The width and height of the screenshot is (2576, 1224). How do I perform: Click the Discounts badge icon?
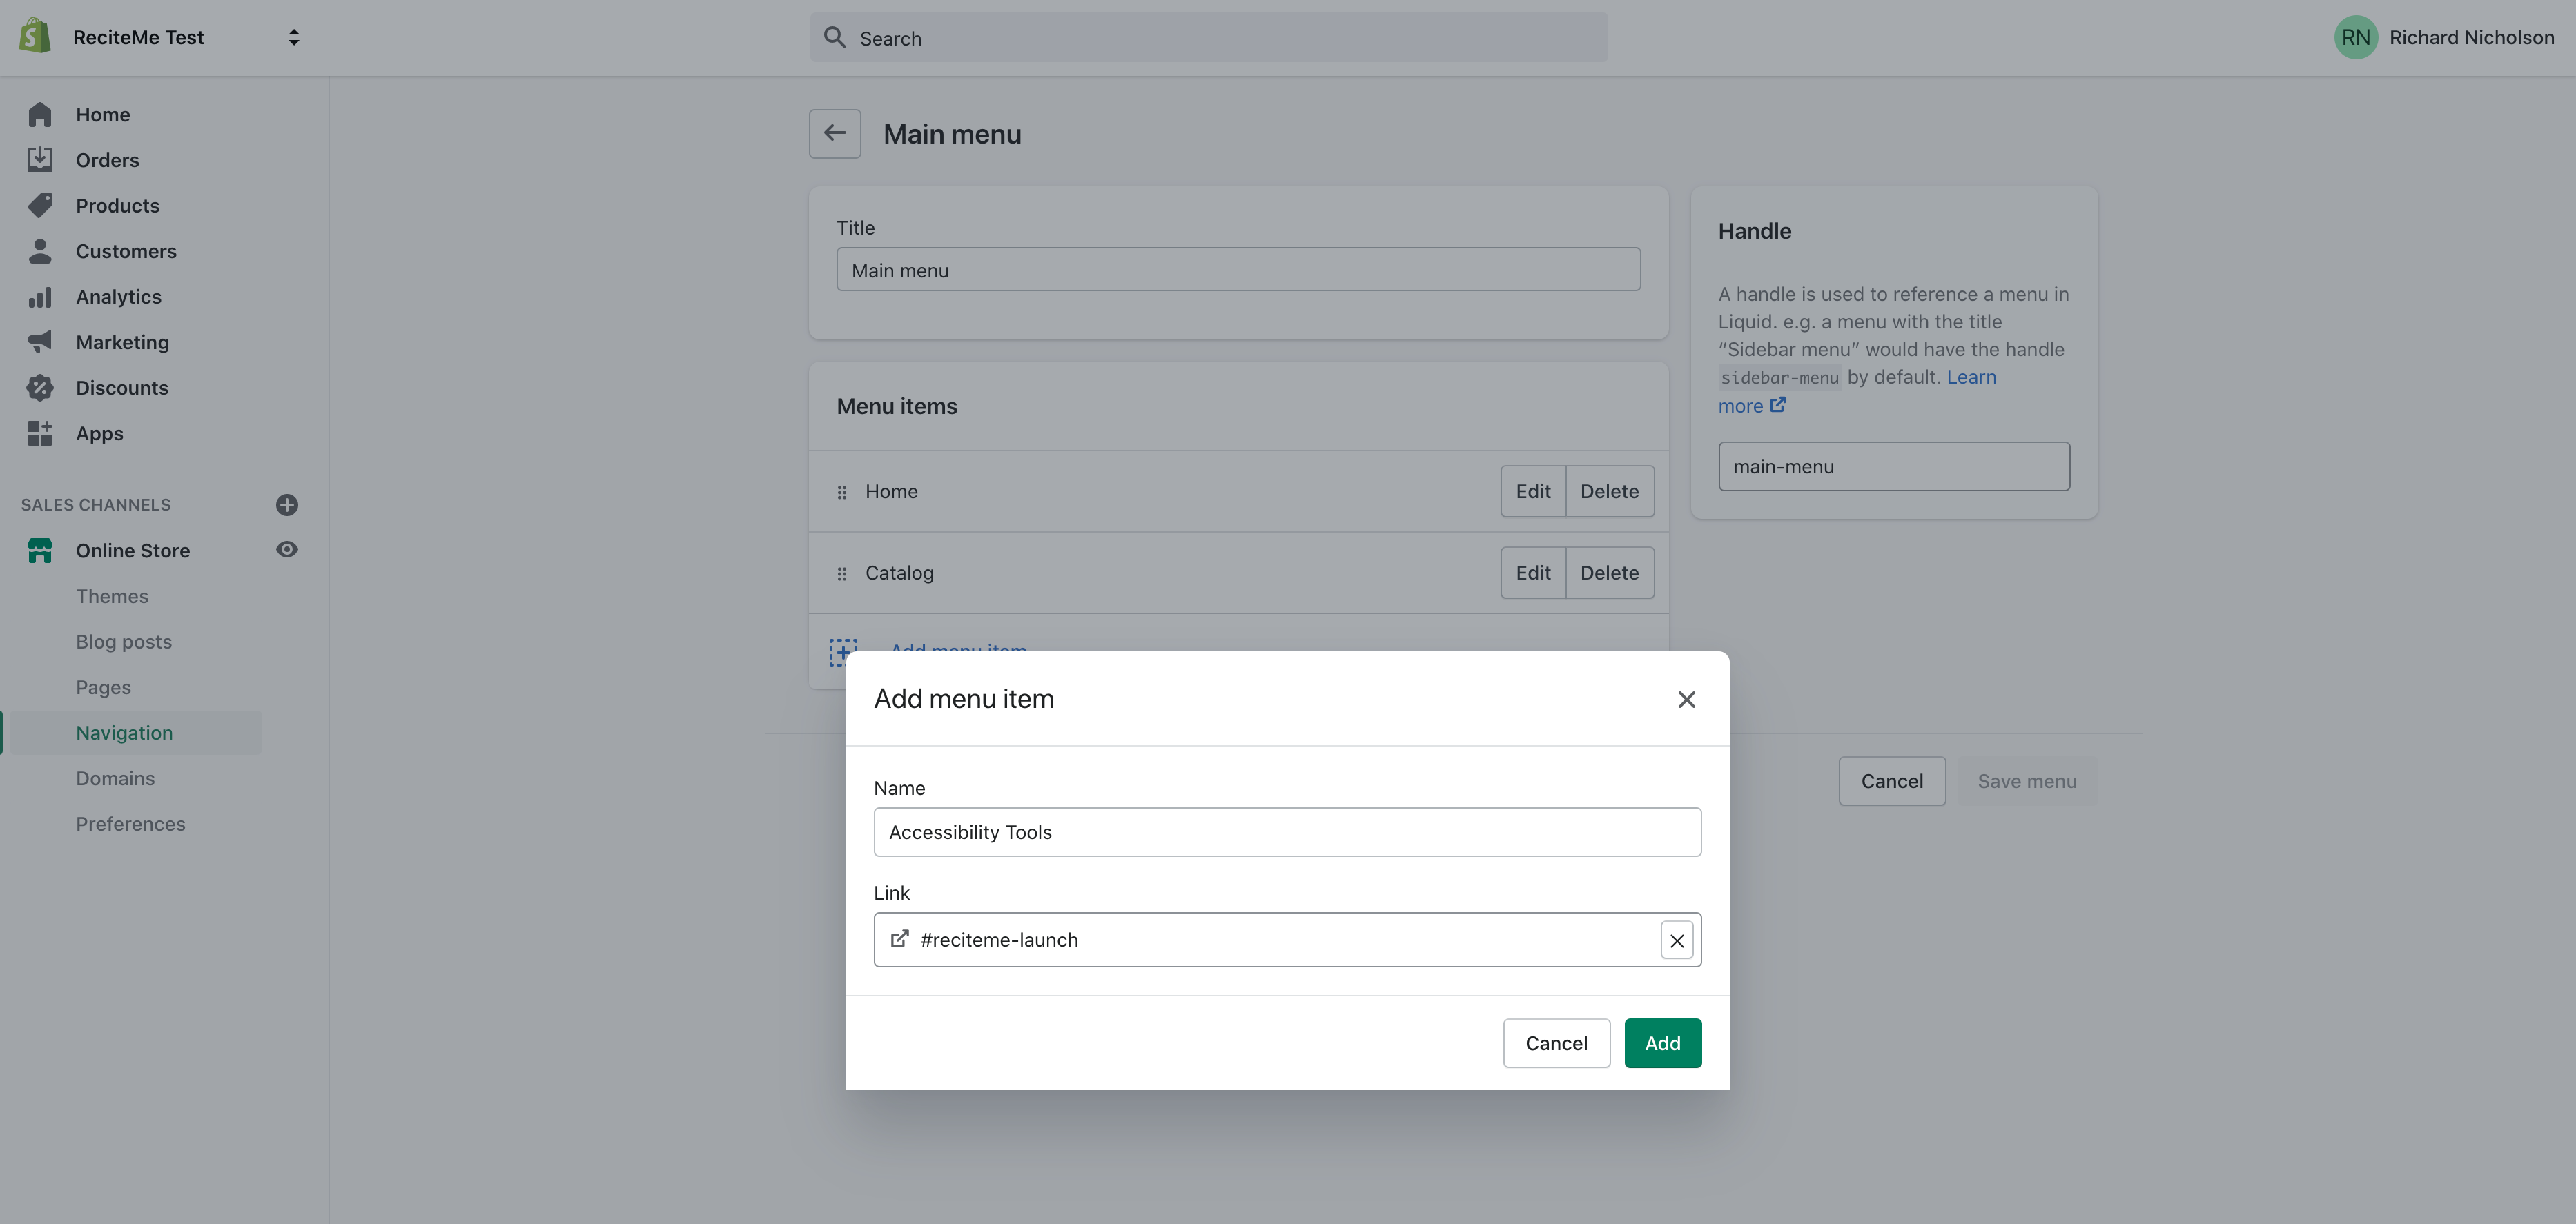(40, 388)
